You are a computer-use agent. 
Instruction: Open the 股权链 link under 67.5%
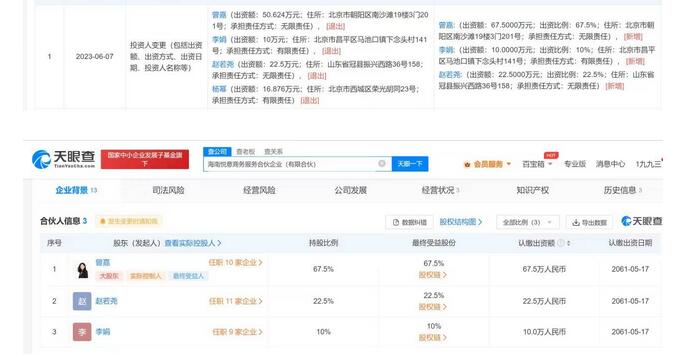(433, 275)
